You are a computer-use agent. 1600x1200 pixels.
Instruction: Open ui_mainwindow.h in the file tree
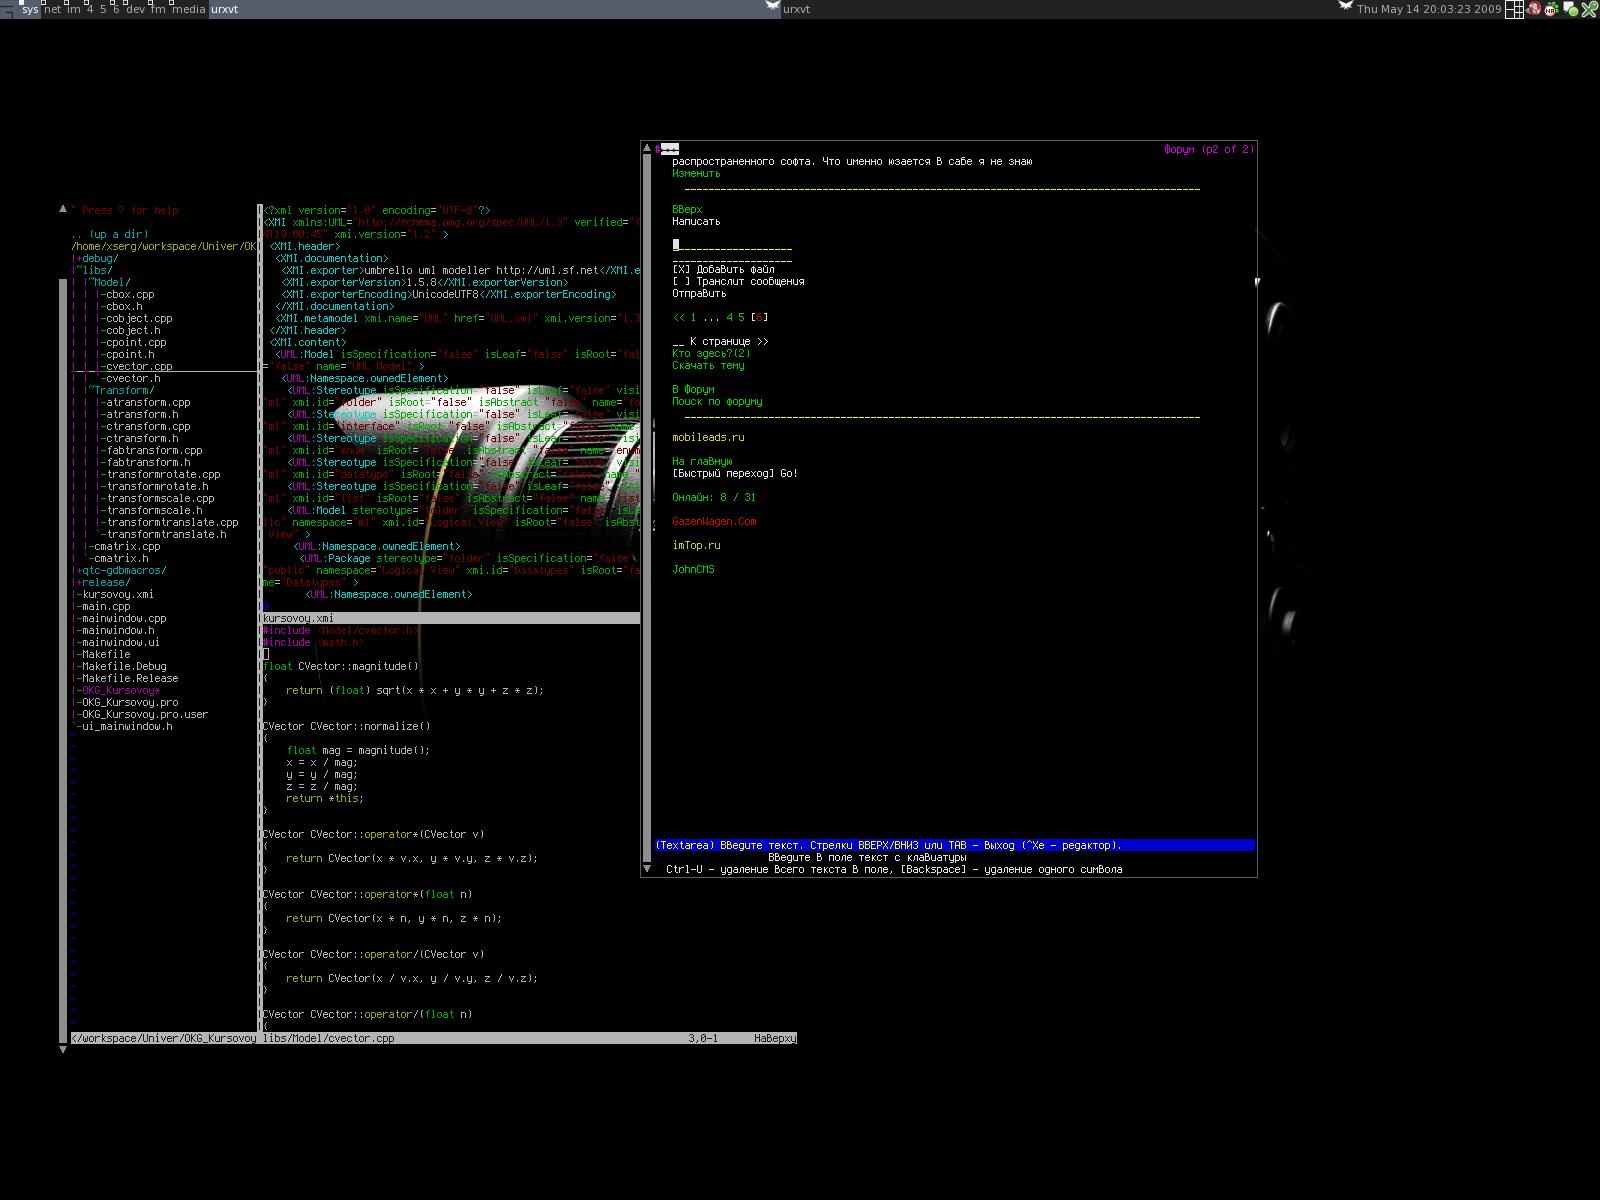click(127, 726)
